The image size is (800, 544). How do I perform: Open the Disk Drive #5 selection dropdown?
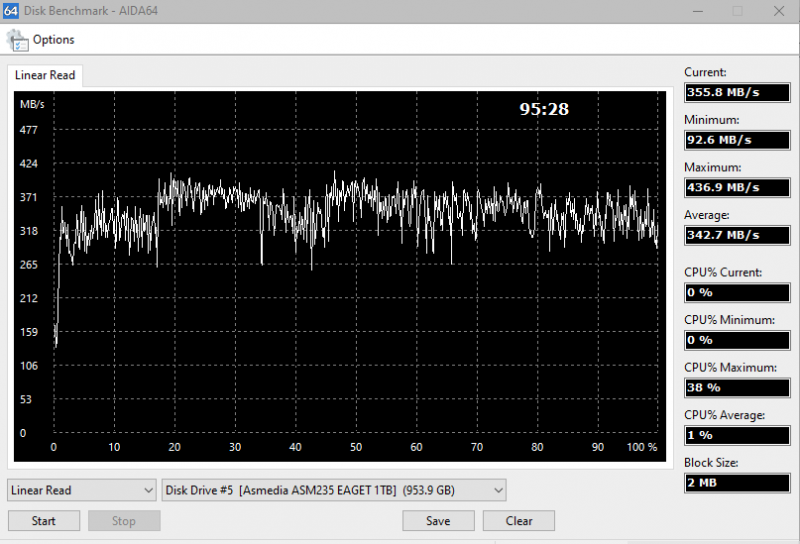(334, 490)
